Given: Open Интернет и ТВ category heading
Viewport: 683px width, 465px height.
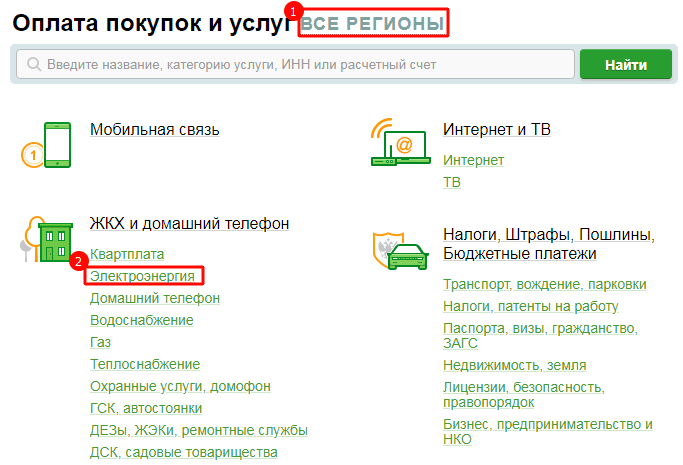Looking at the screenshot, I should click(497, 129).
